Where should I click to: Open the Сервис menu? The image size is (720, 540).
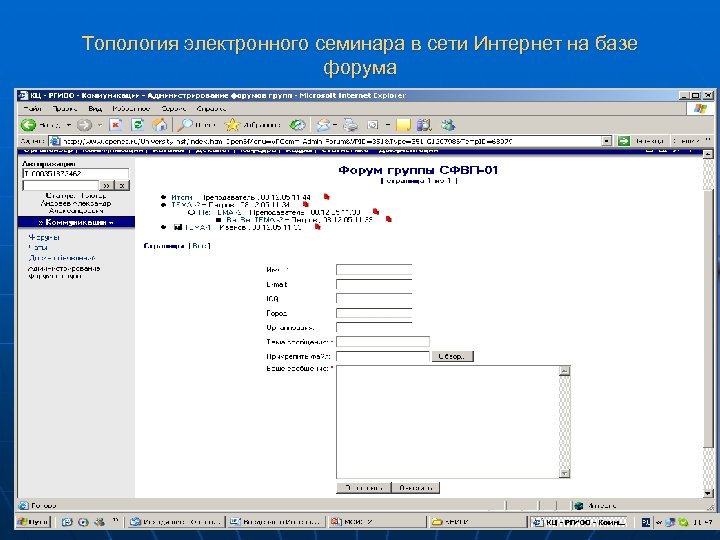(x=174, y=109)
